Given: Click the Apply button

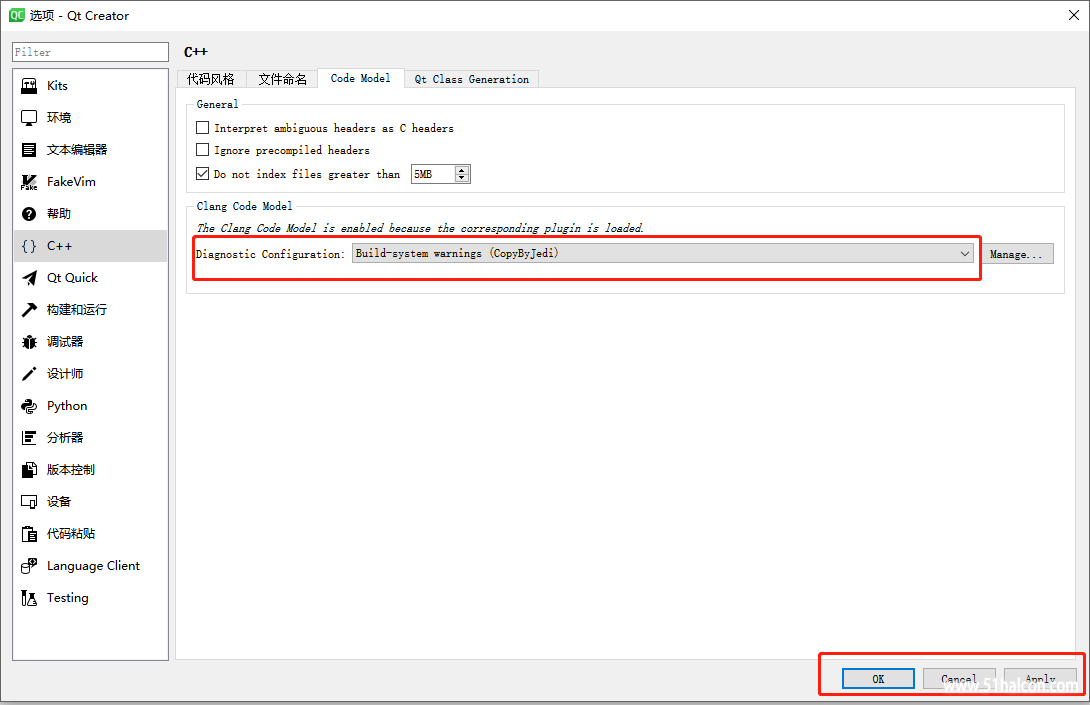Looking at the screenshot, I should [1040, 679].
